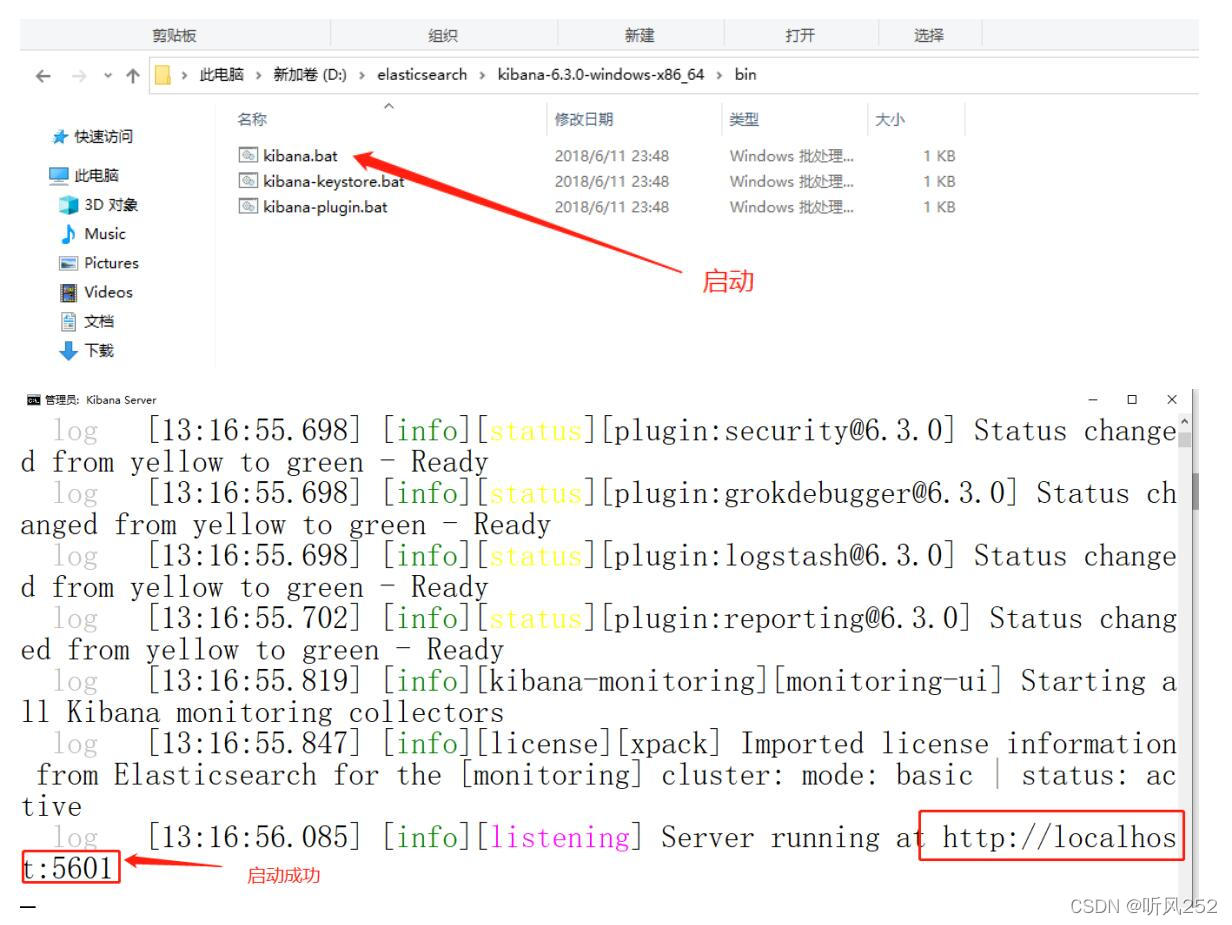The image size is (1232, 925).
Task: Select kibana.bat file
Action: [x=300, y=156]
